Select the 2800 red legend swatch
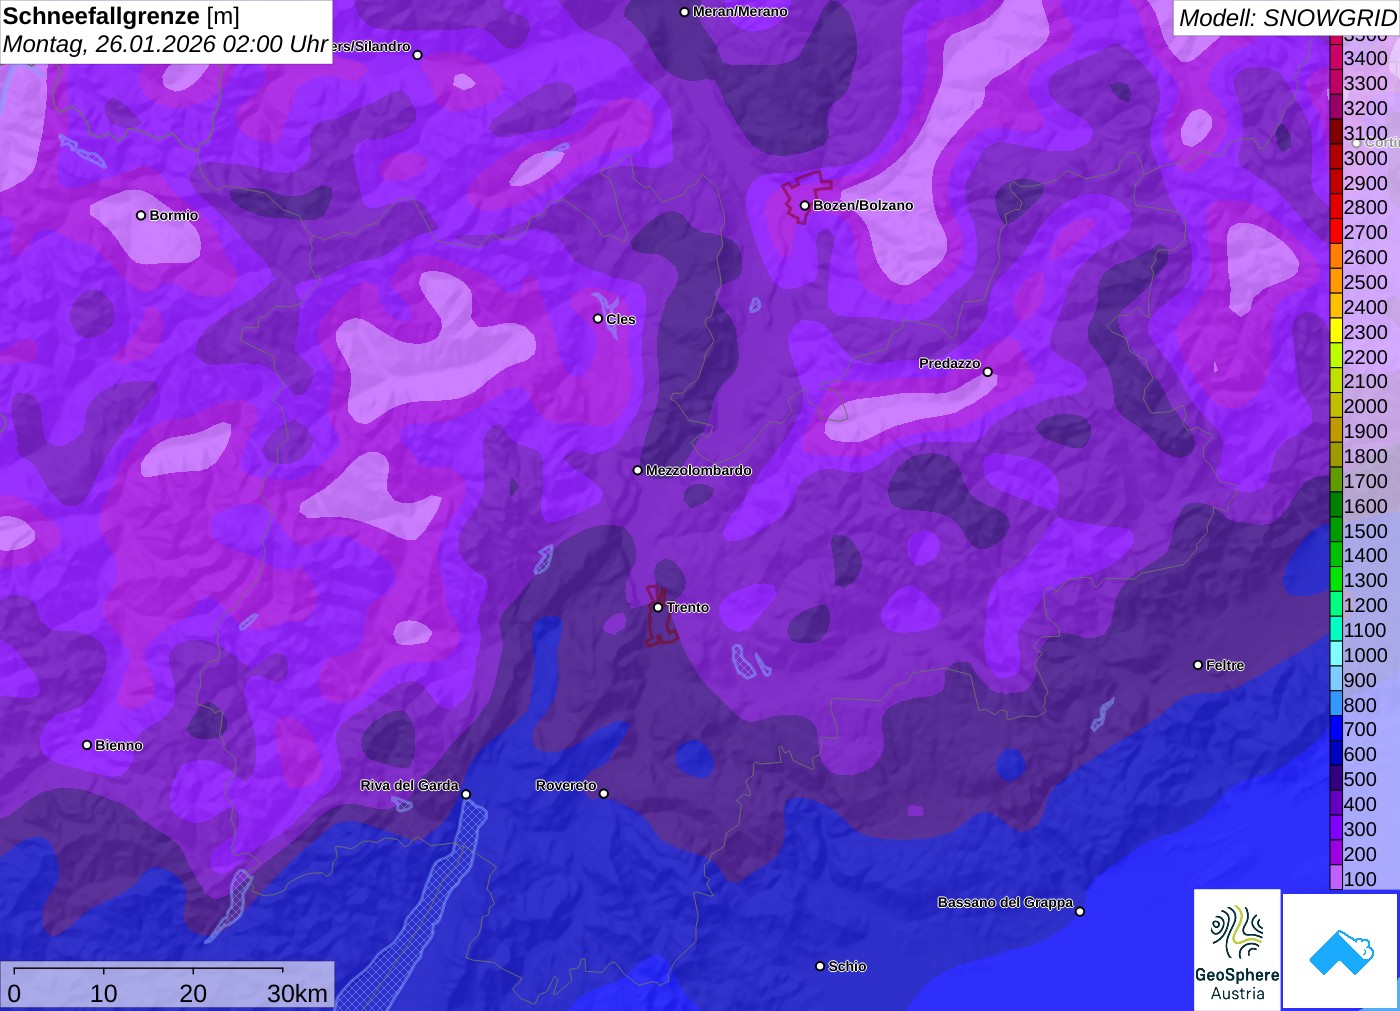The height and width of the screenshot is (1011, 1400). click(x=1336, y=207)
